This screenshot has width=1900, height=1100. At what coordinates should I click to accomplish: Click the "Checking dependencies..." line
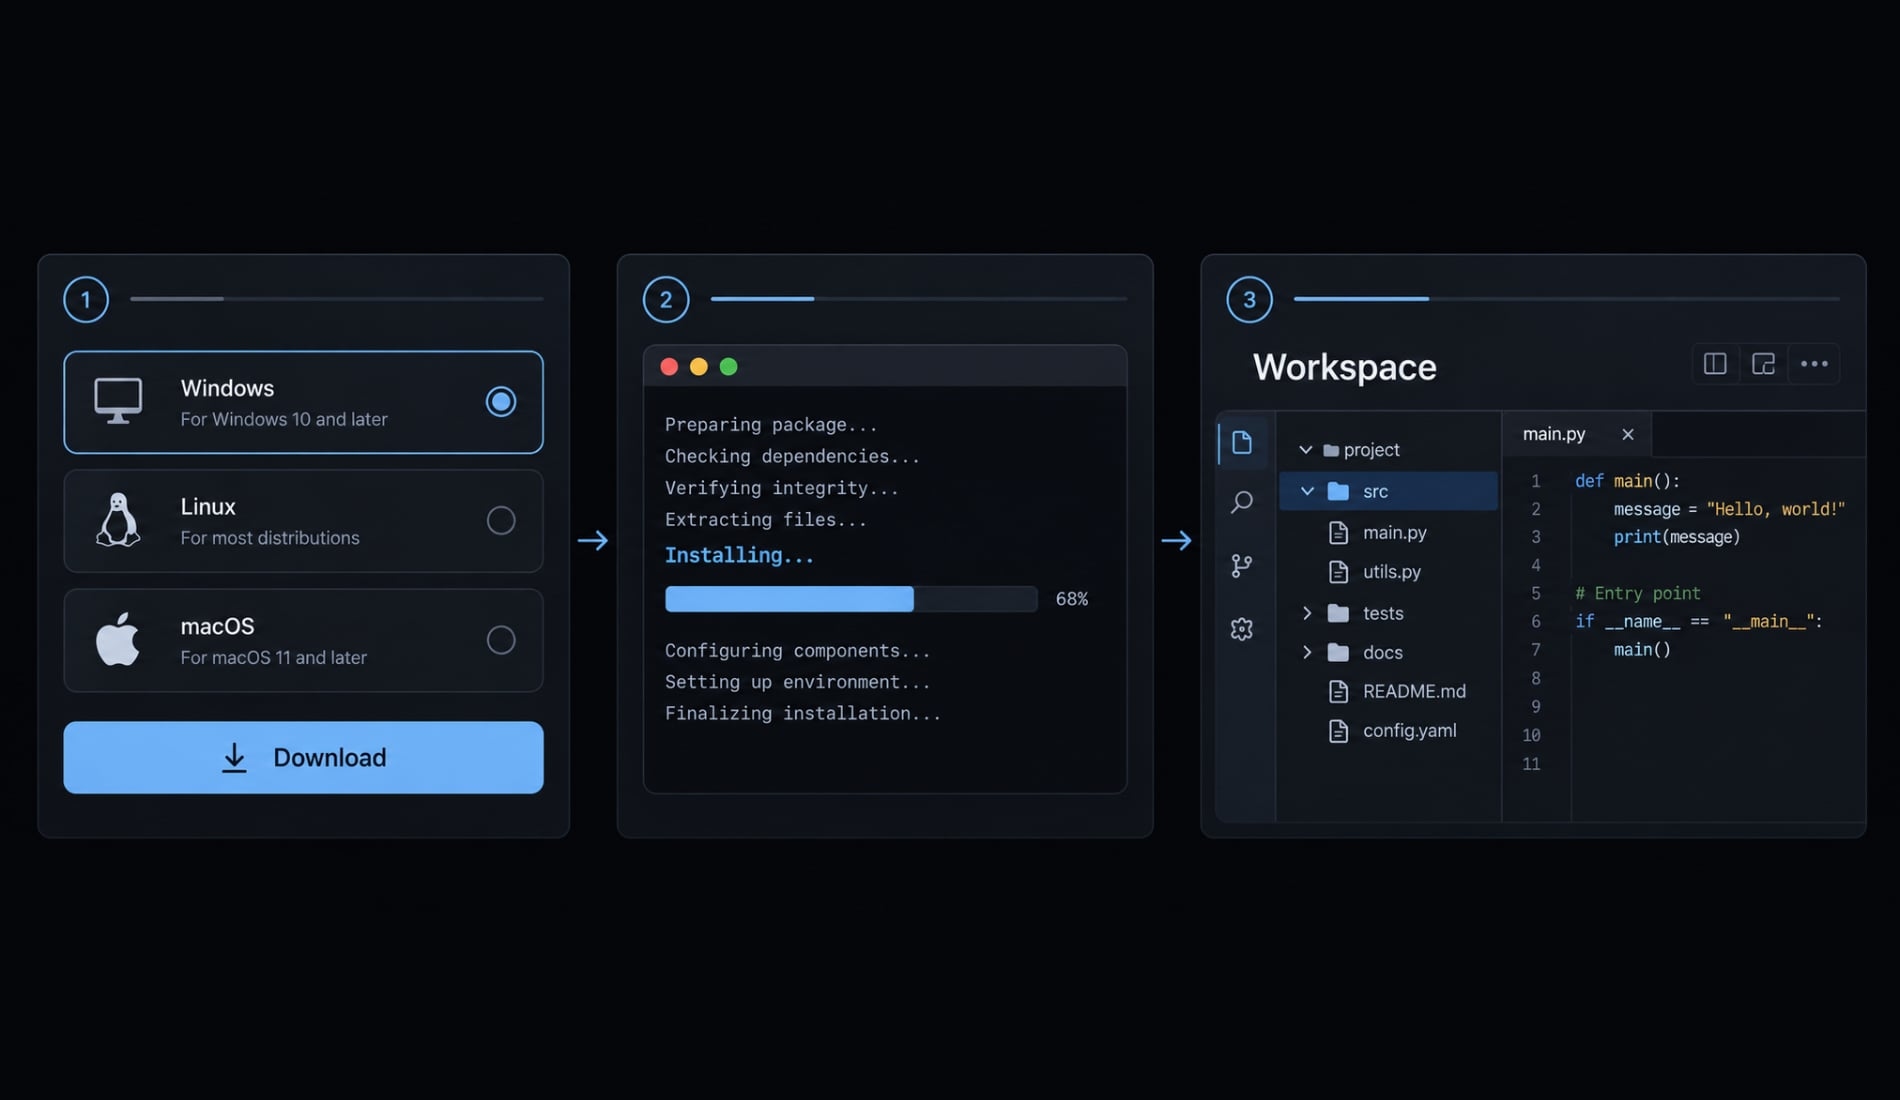coord(792,456)
